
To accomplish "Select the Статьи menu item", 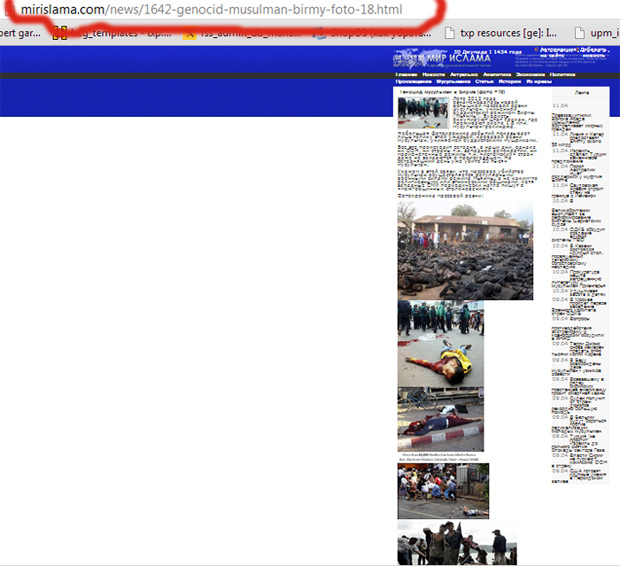I will coord(483,81).
